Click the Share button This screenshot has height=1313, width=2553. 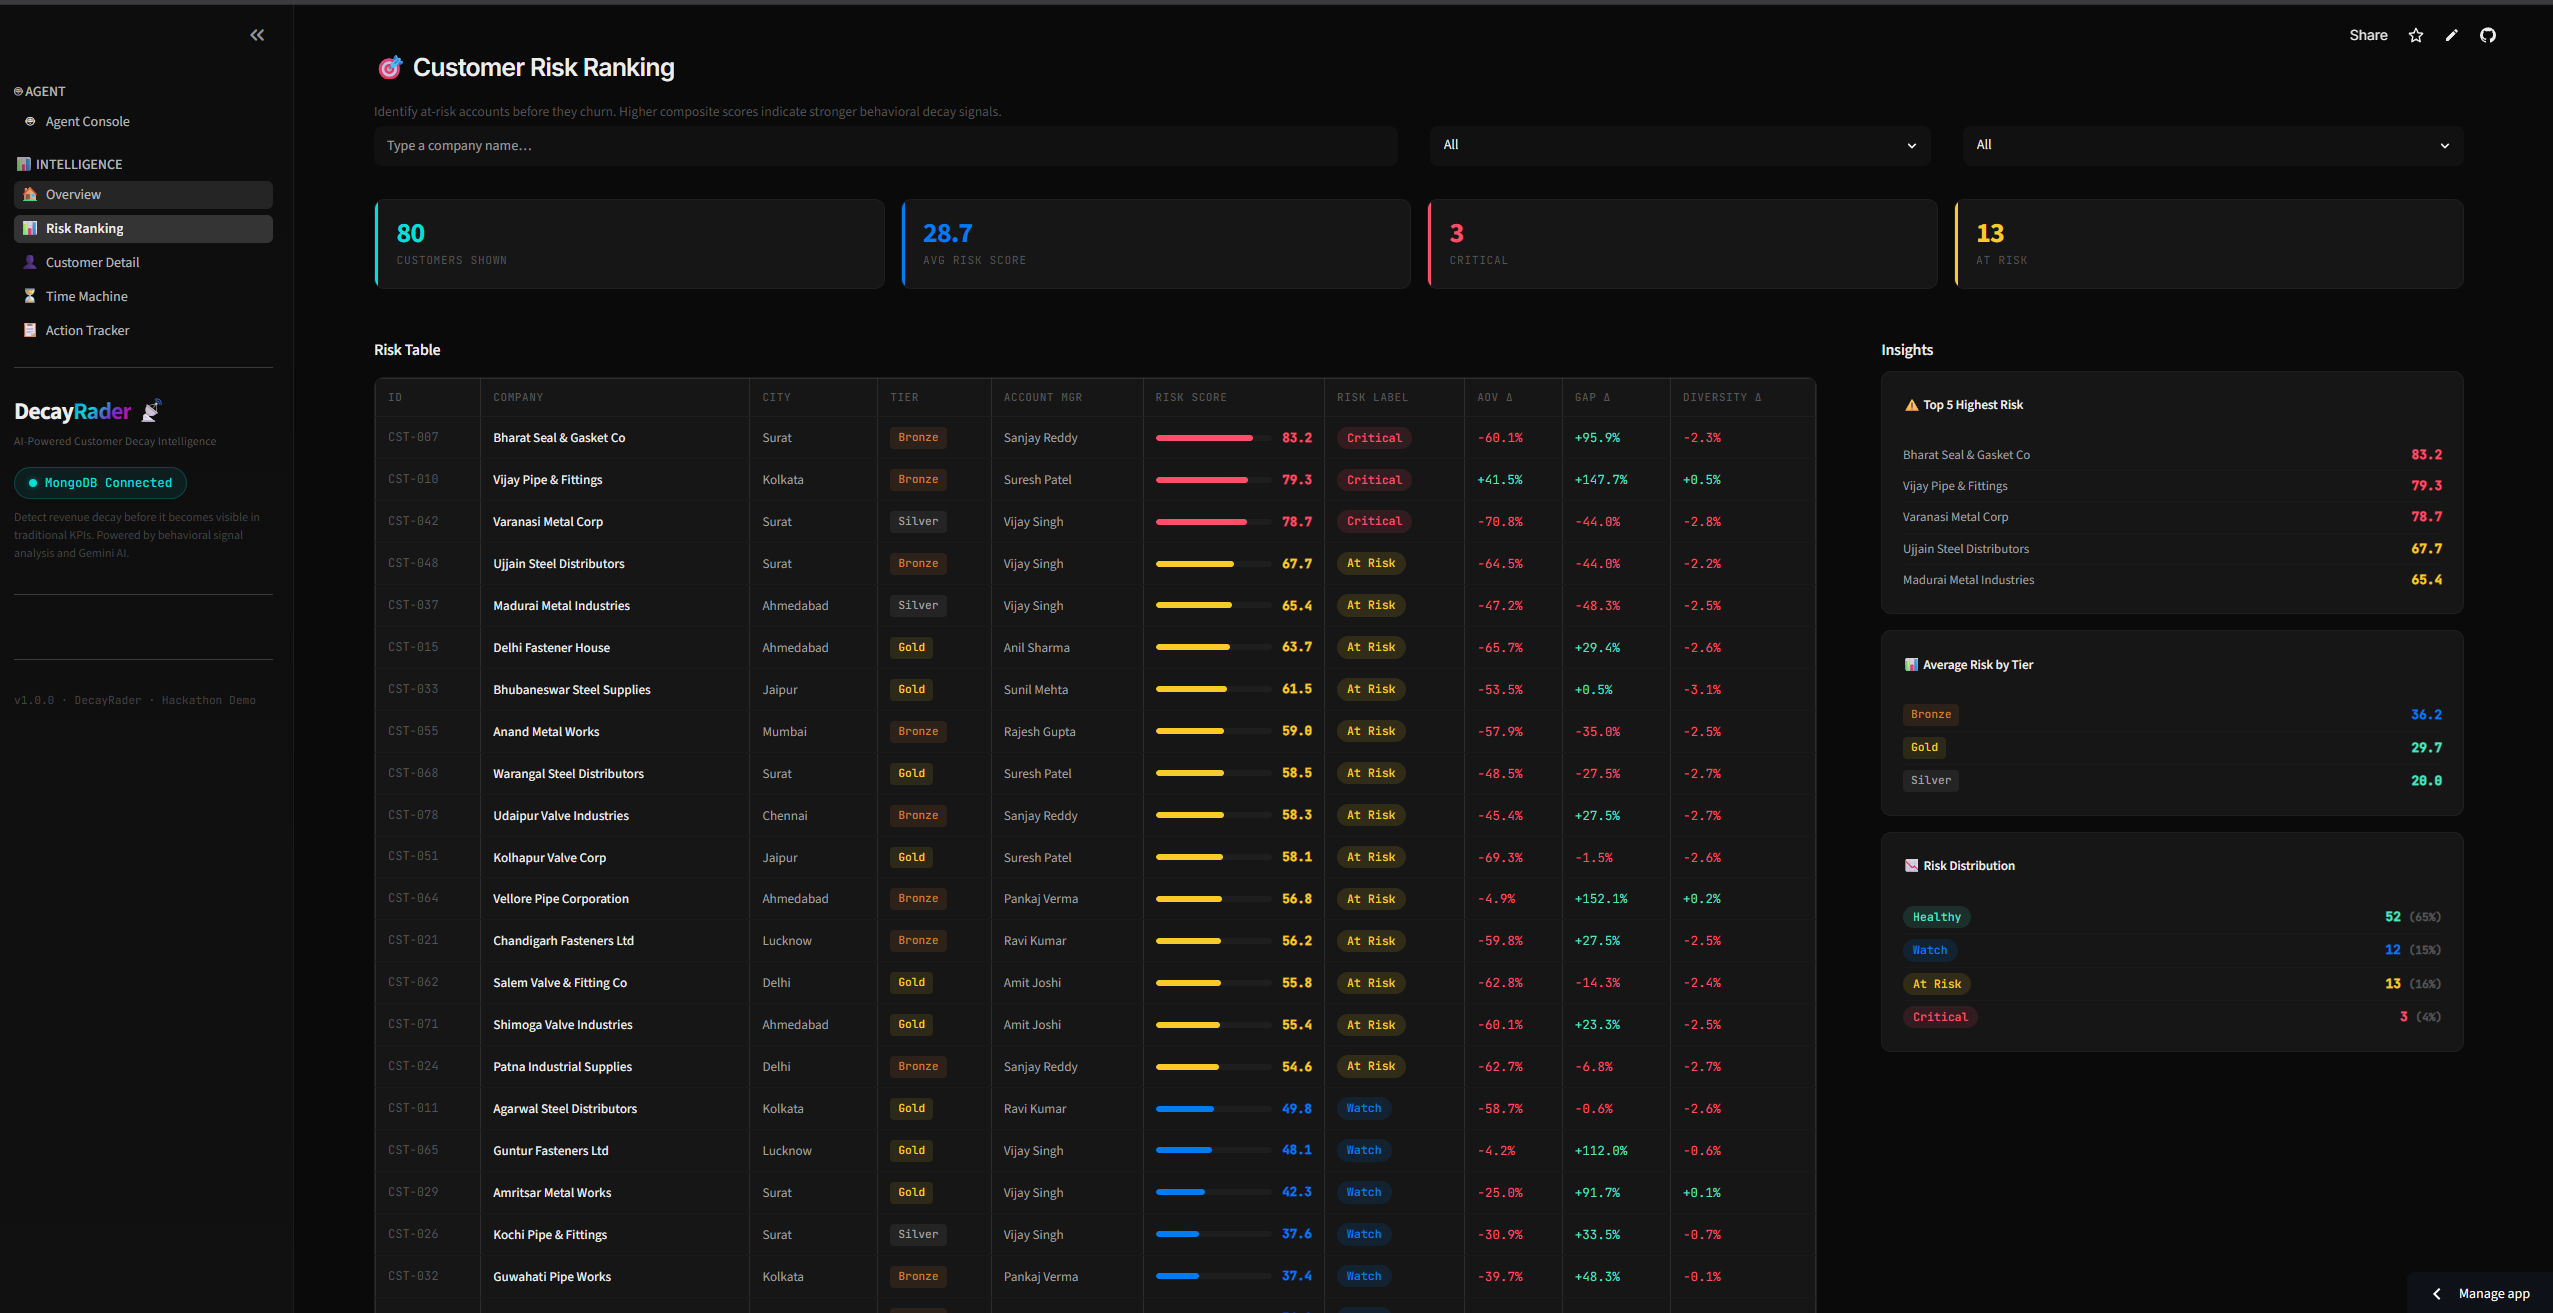tap(2368, 35)
